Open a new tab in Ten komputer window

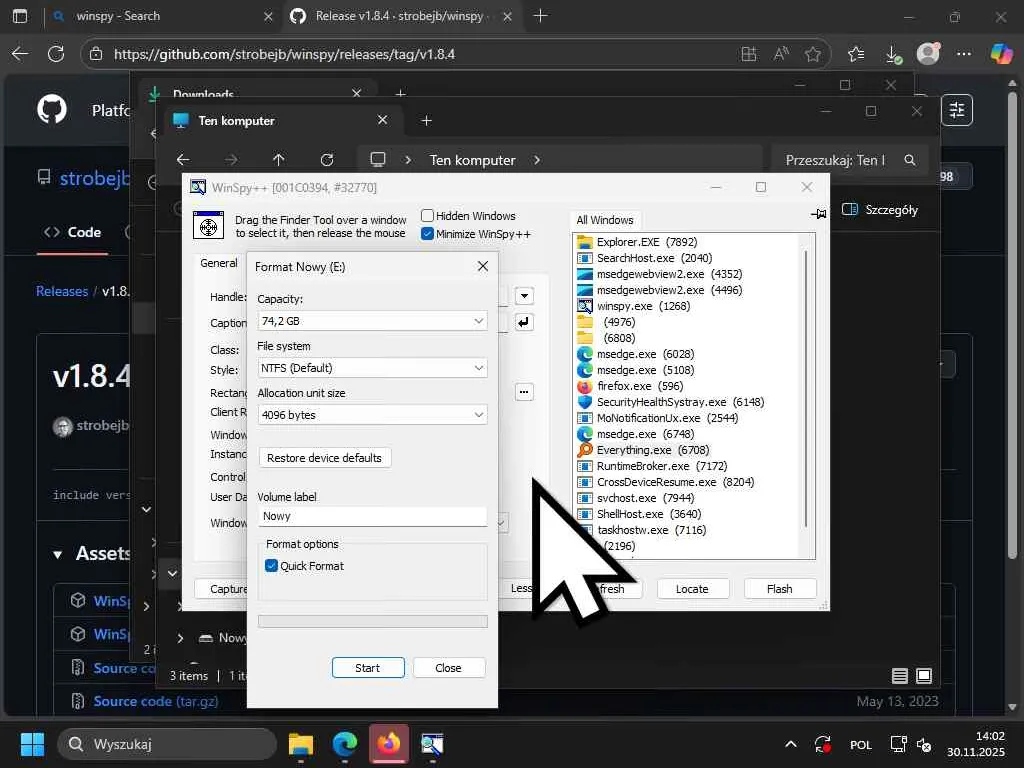pyautogui.click(x=426, y=120)
